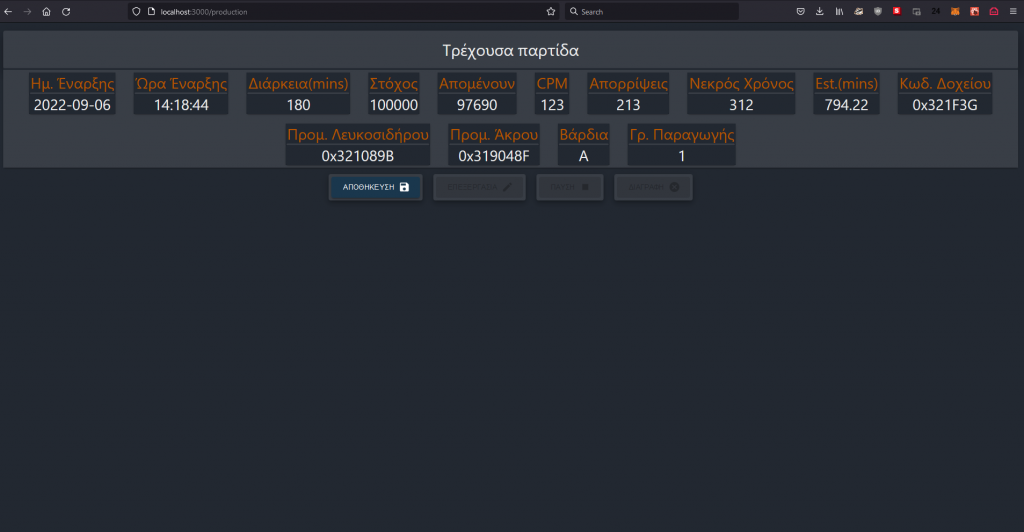The width and height of the screenshot is (1024, 532).
Task: Open the Firefox hamburger application menu
Action: (1012, 11)
